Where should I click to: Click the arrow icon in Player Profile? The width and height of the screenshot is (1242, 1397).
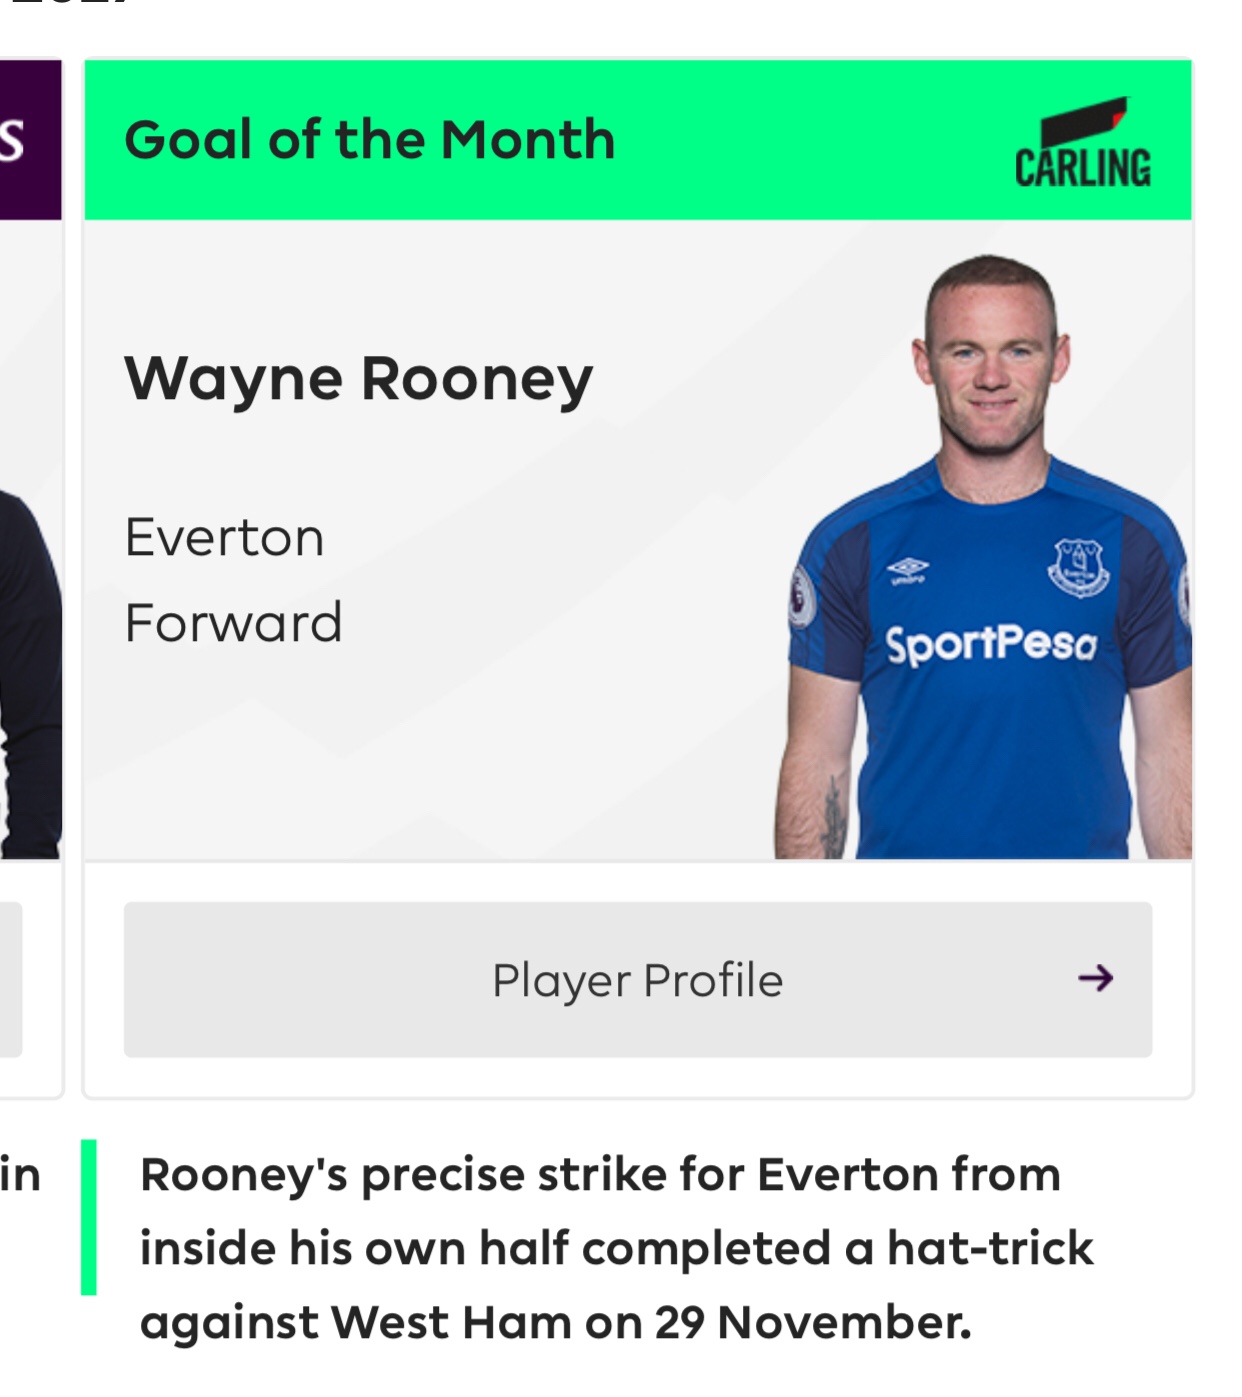pyautogui.click(x=1096, y=978)
